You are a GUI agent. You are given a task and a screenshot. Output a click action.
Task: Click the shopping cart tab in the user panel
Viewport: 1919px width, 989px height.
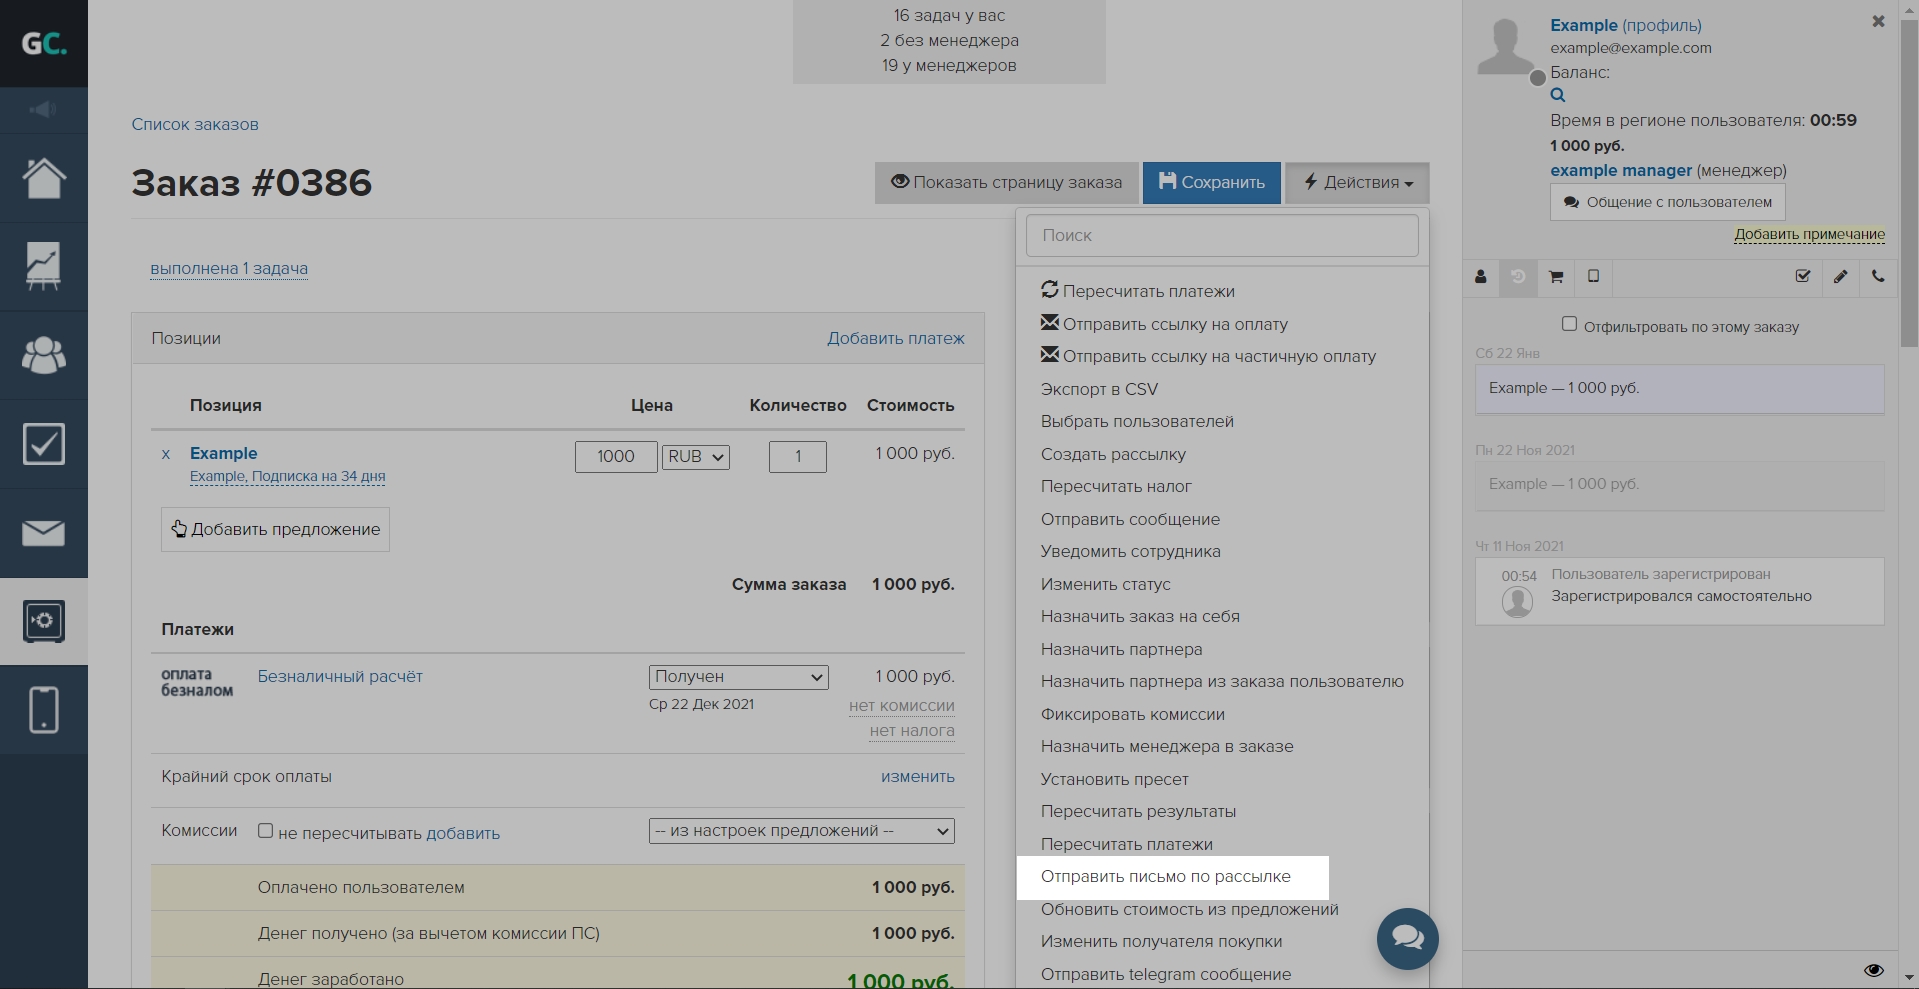(x=1556, y=277)
